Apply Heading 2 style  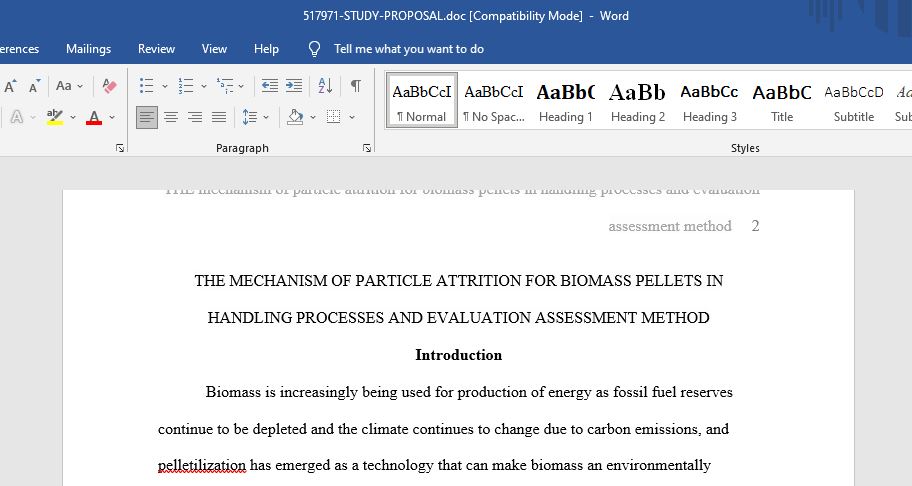pyautogui.click(x=637, y=101)
